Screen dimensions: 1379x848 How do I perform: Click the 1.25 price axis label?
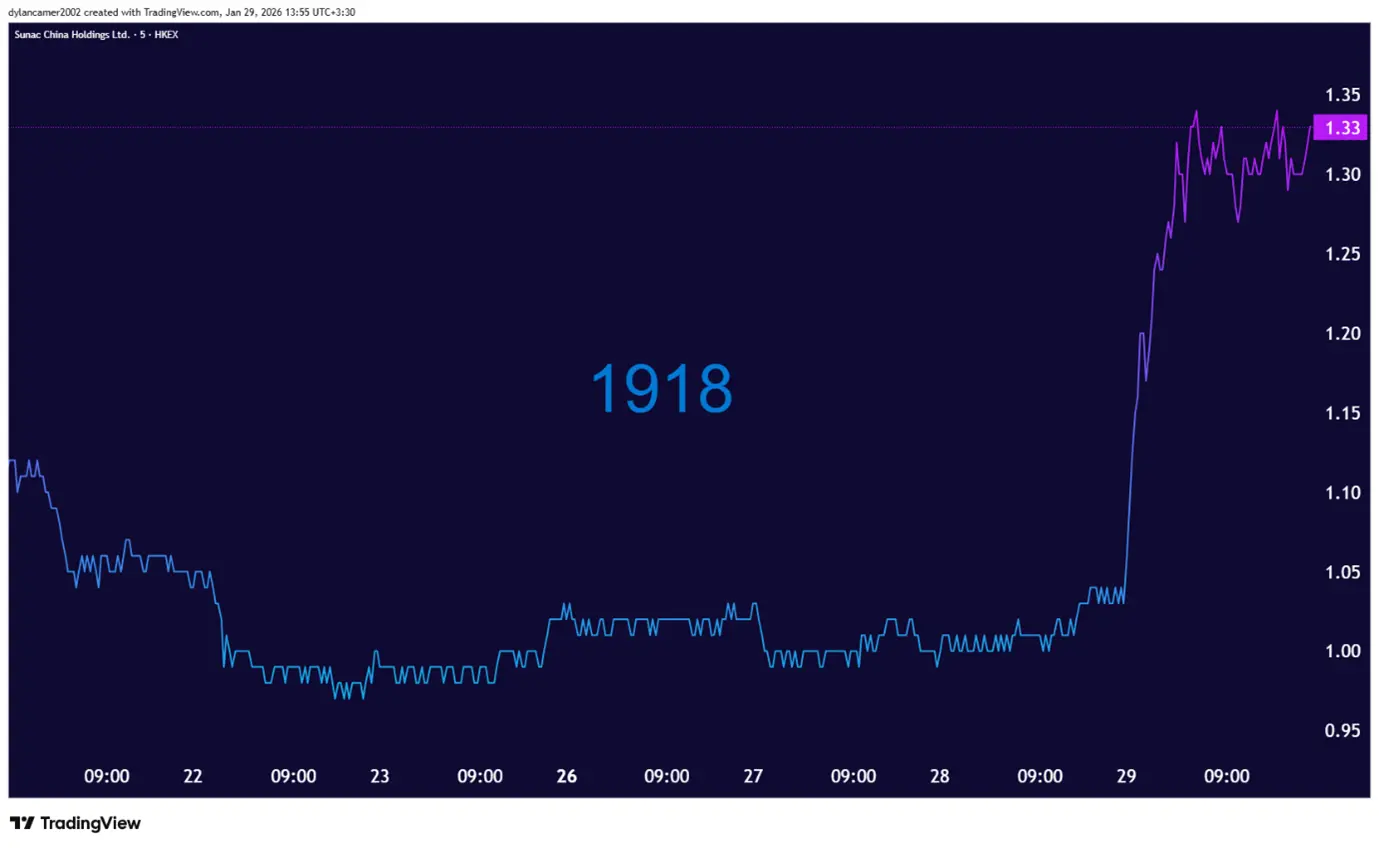pos(1341,254)
